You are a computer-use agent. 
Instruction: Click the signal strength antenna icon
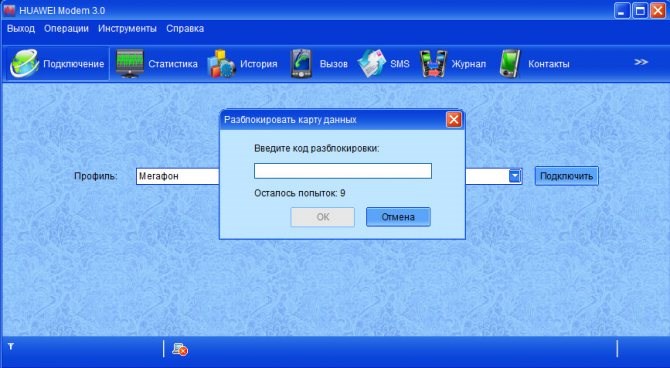click(x=11, y=347)
